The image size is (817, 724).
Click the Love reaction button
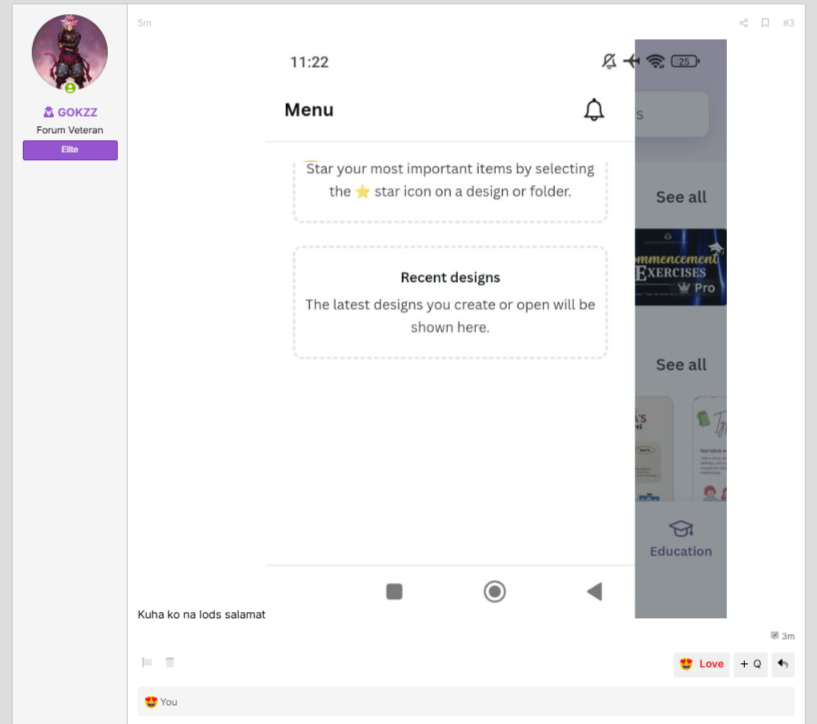point(701,664)
